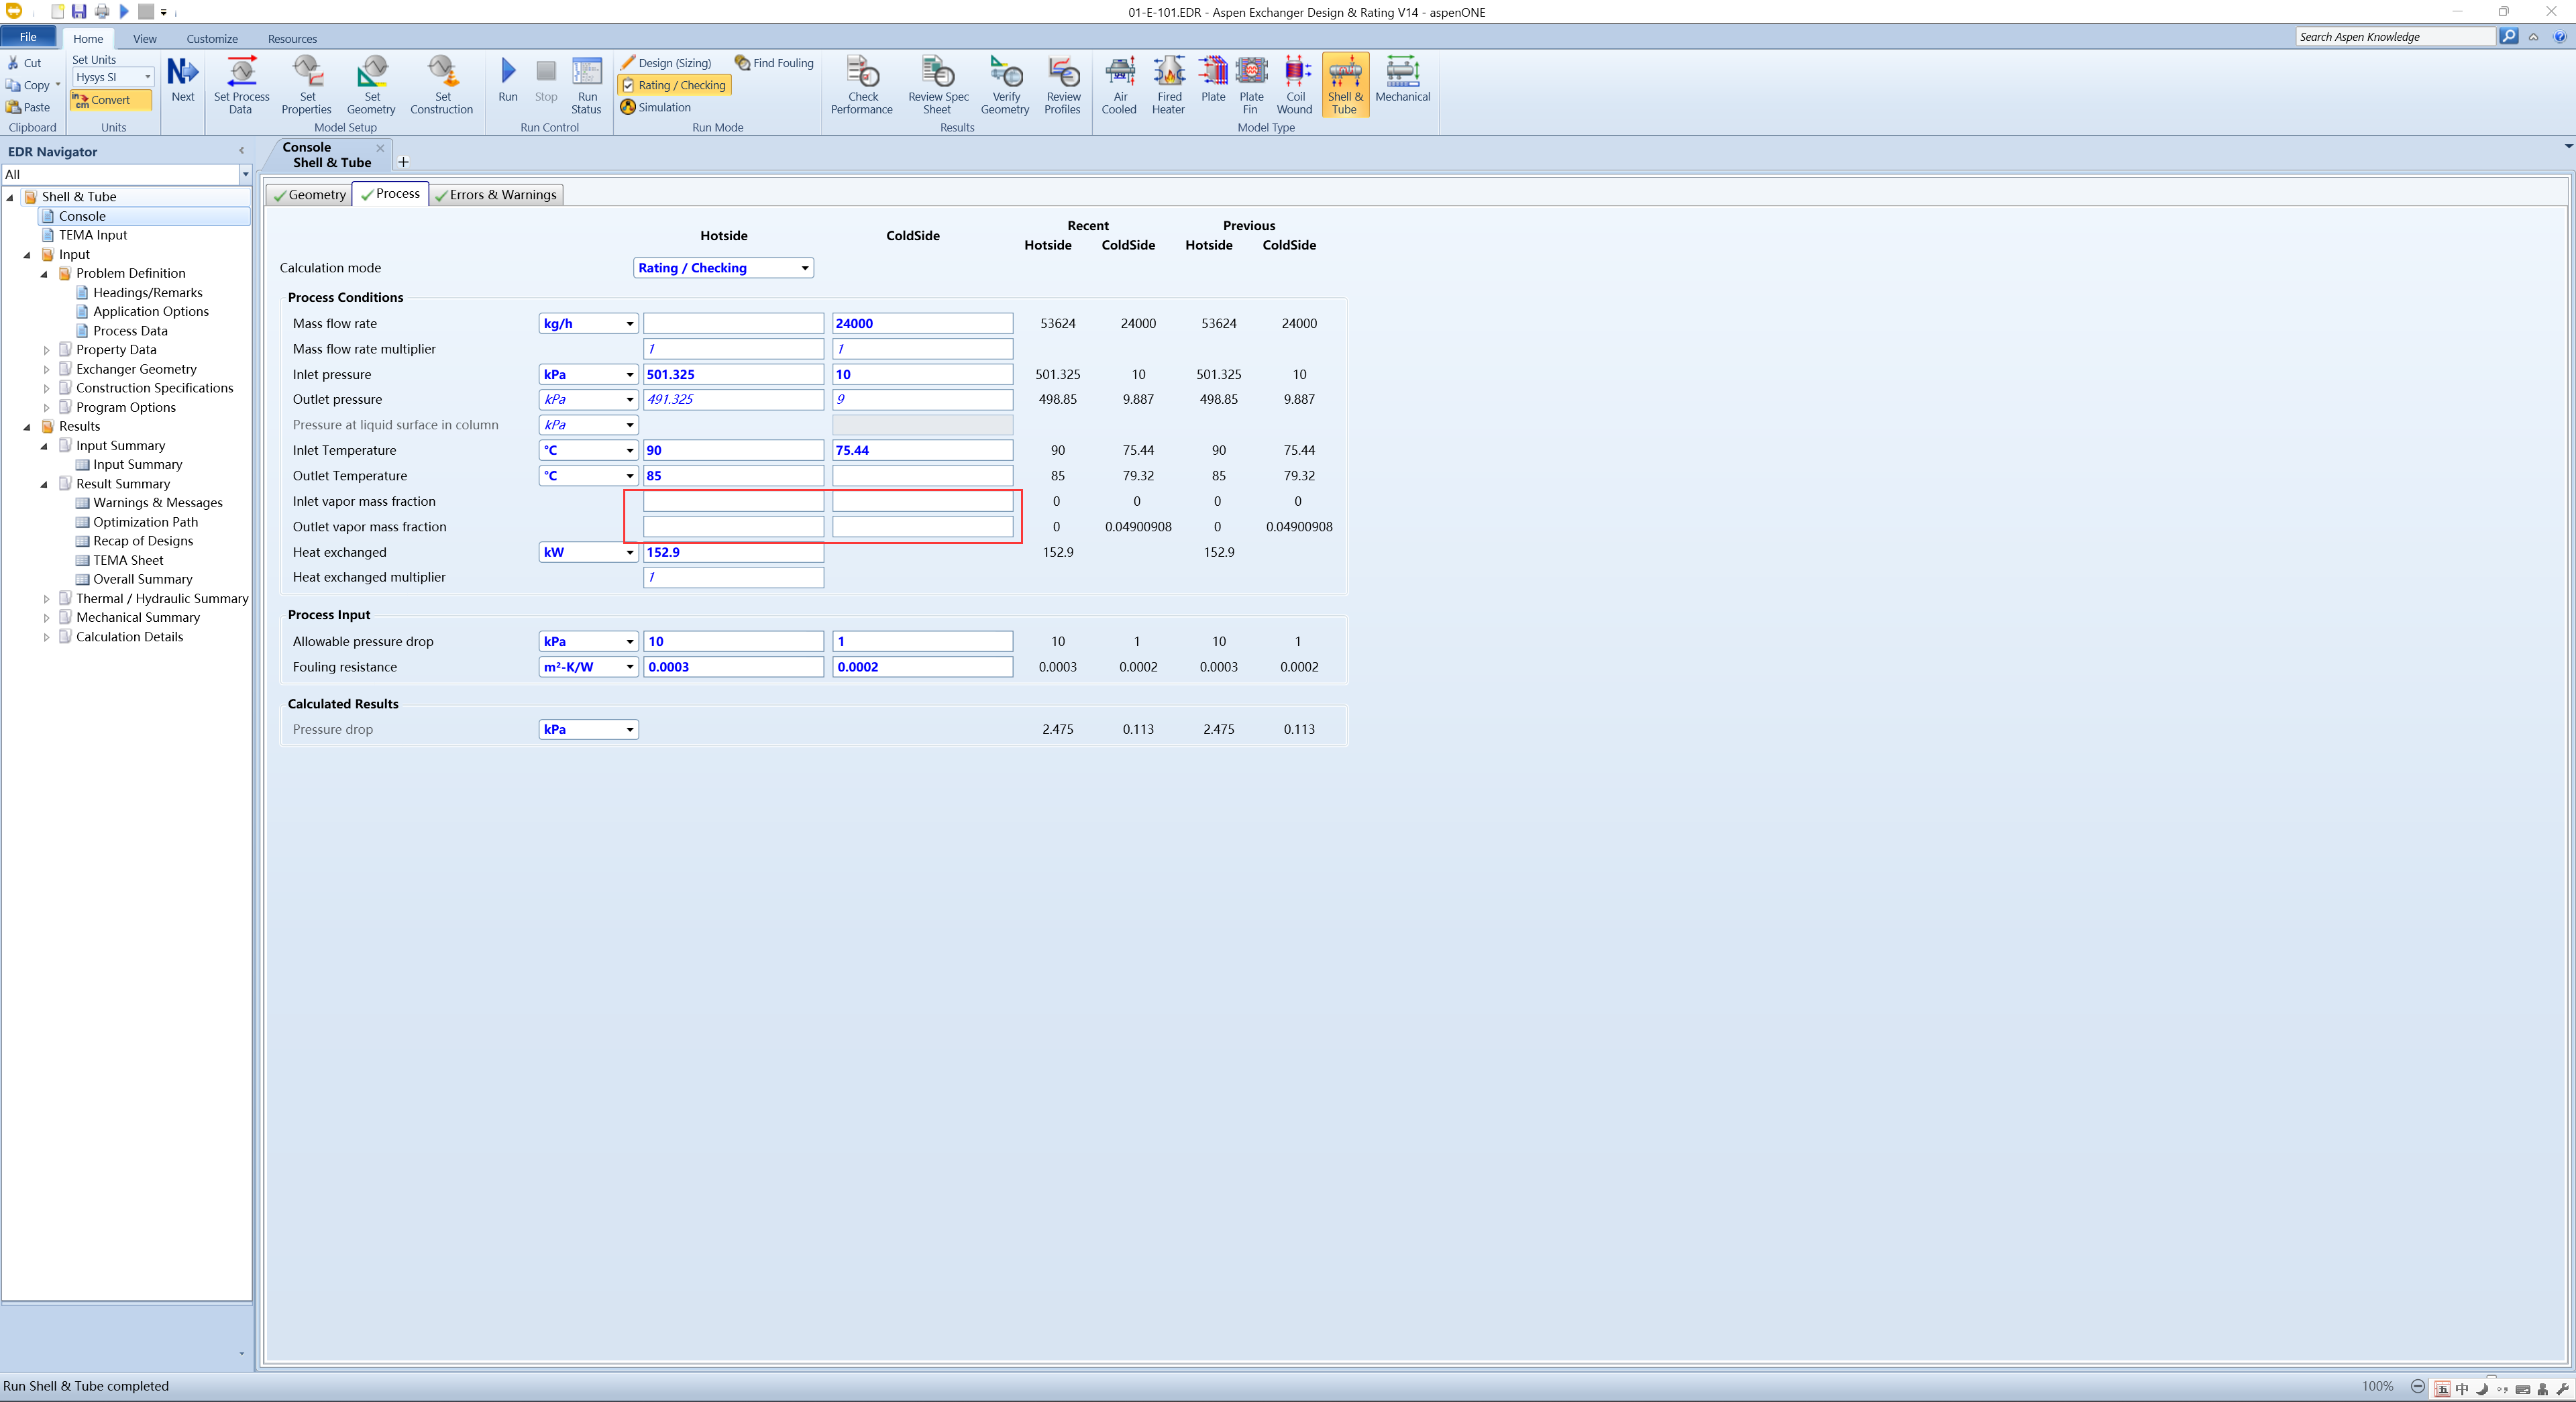Click the Search Aspen Knowledge field
The width and height of the screenshot is (2576, 1402).
(x=2395, y=36)
